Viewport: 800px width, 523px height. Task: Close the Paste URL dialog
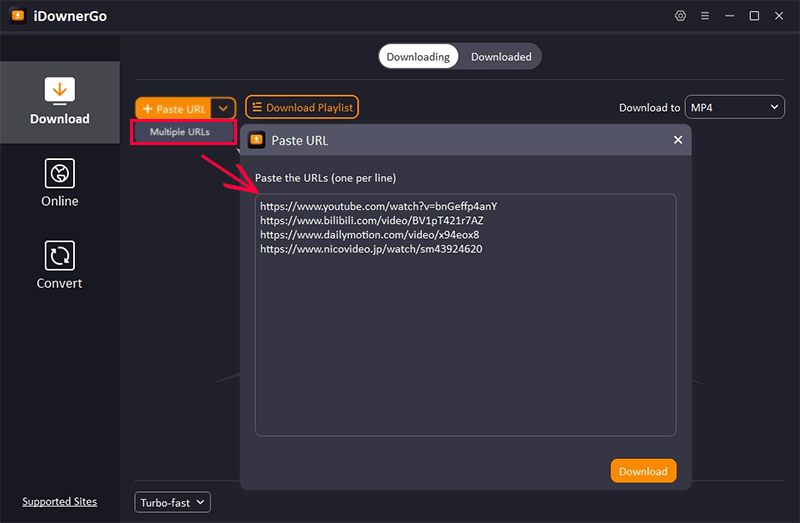pyautogui.click(x=678, y=140)
